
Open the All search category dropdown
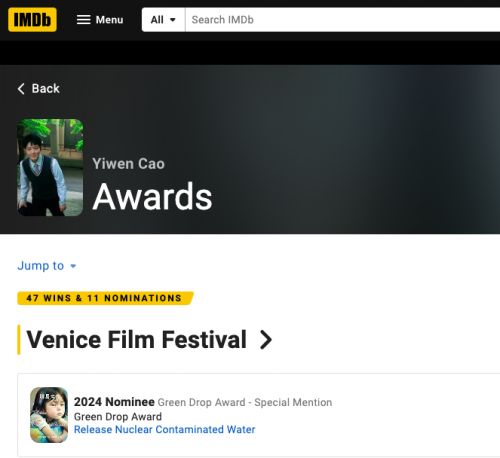coord(163,20)
